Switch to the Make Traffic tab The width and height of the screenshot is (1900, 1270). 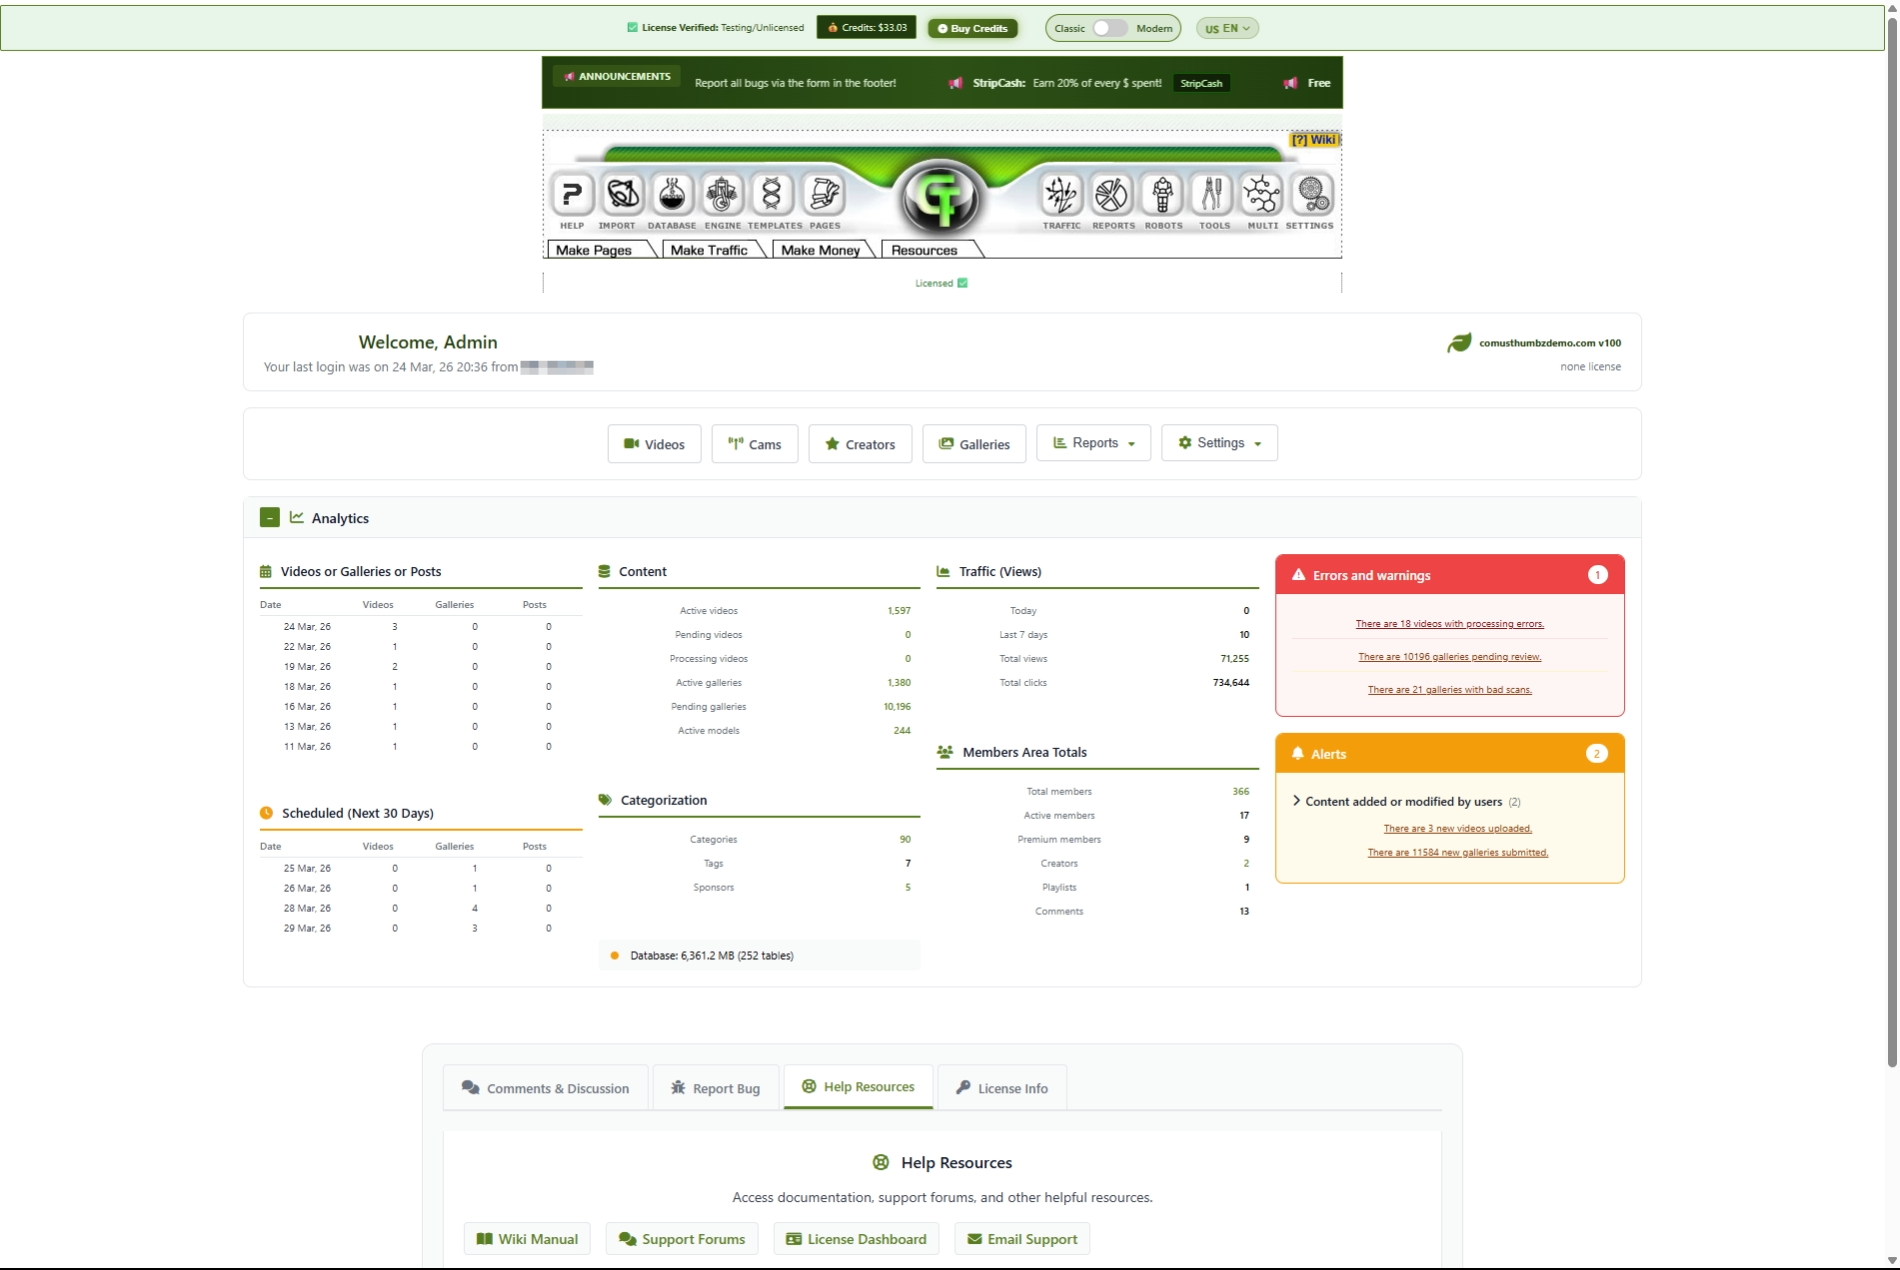click(x=709, y=250)
